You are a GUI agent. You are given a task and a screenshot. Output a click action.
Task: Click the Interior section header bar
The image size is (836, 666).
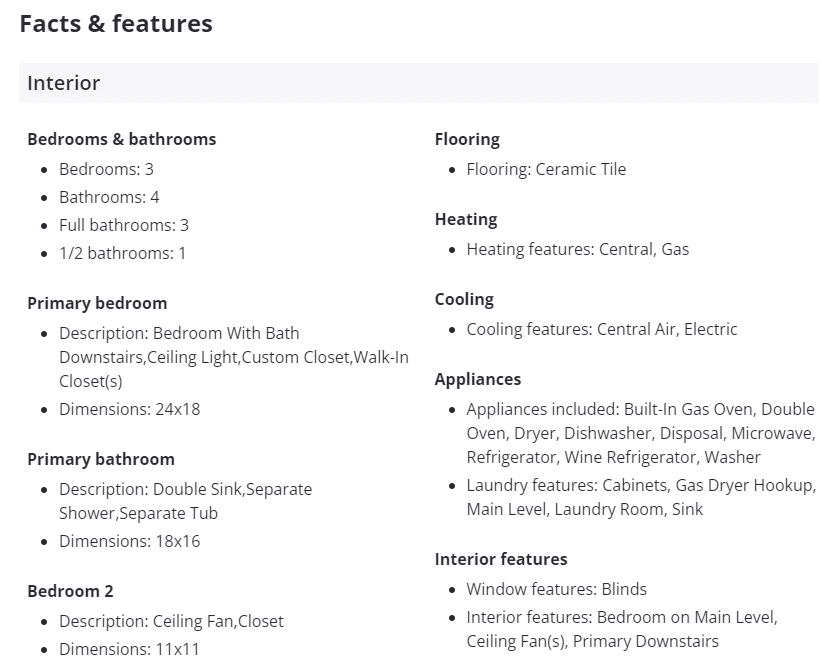coord(418,83)
